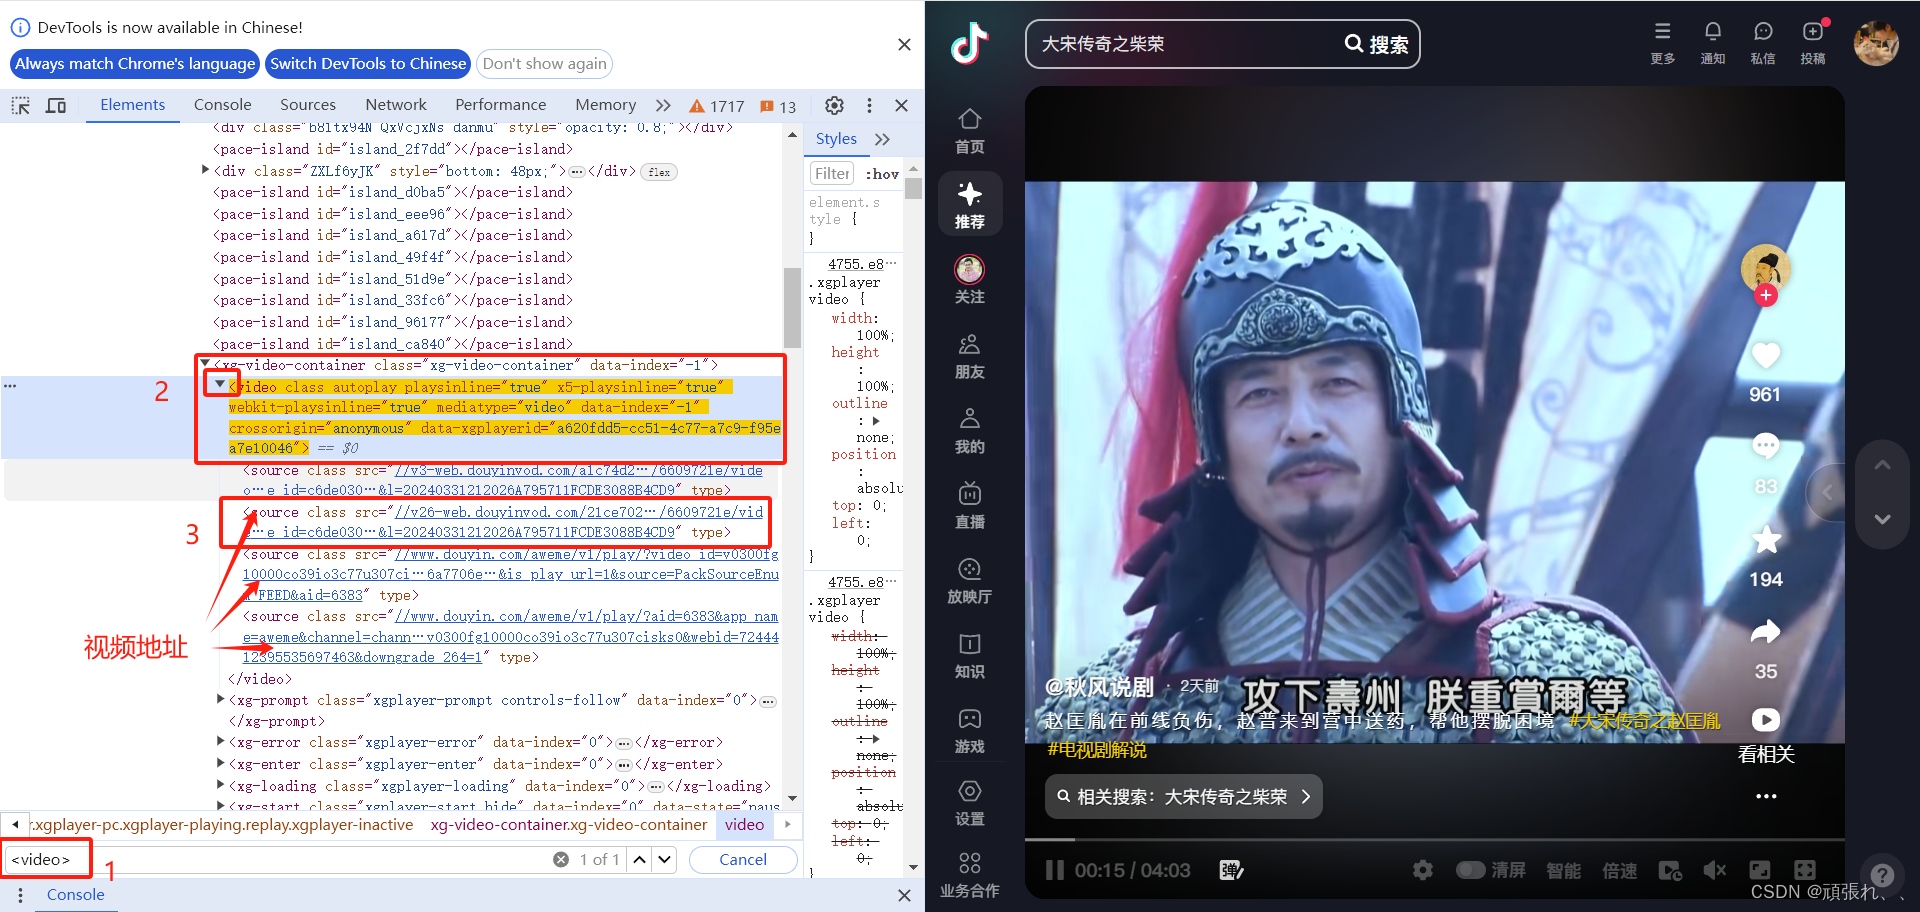Open the danmaku settings gear icon
The image size is (1920, 912).
tap(1422, 870)
